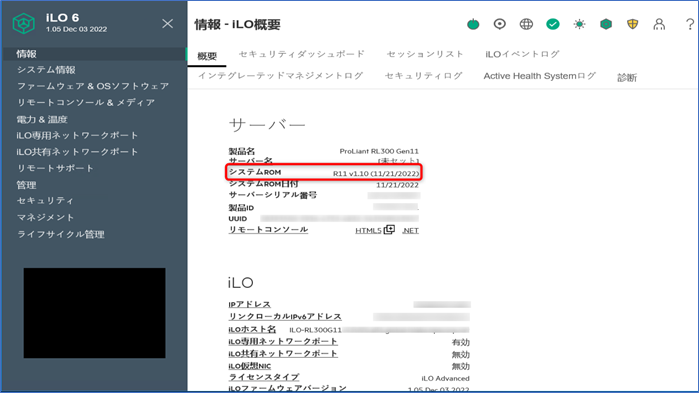Switch to 診断 tab
The height and width of the screenshot is (393, 699).
coord(627,78)
